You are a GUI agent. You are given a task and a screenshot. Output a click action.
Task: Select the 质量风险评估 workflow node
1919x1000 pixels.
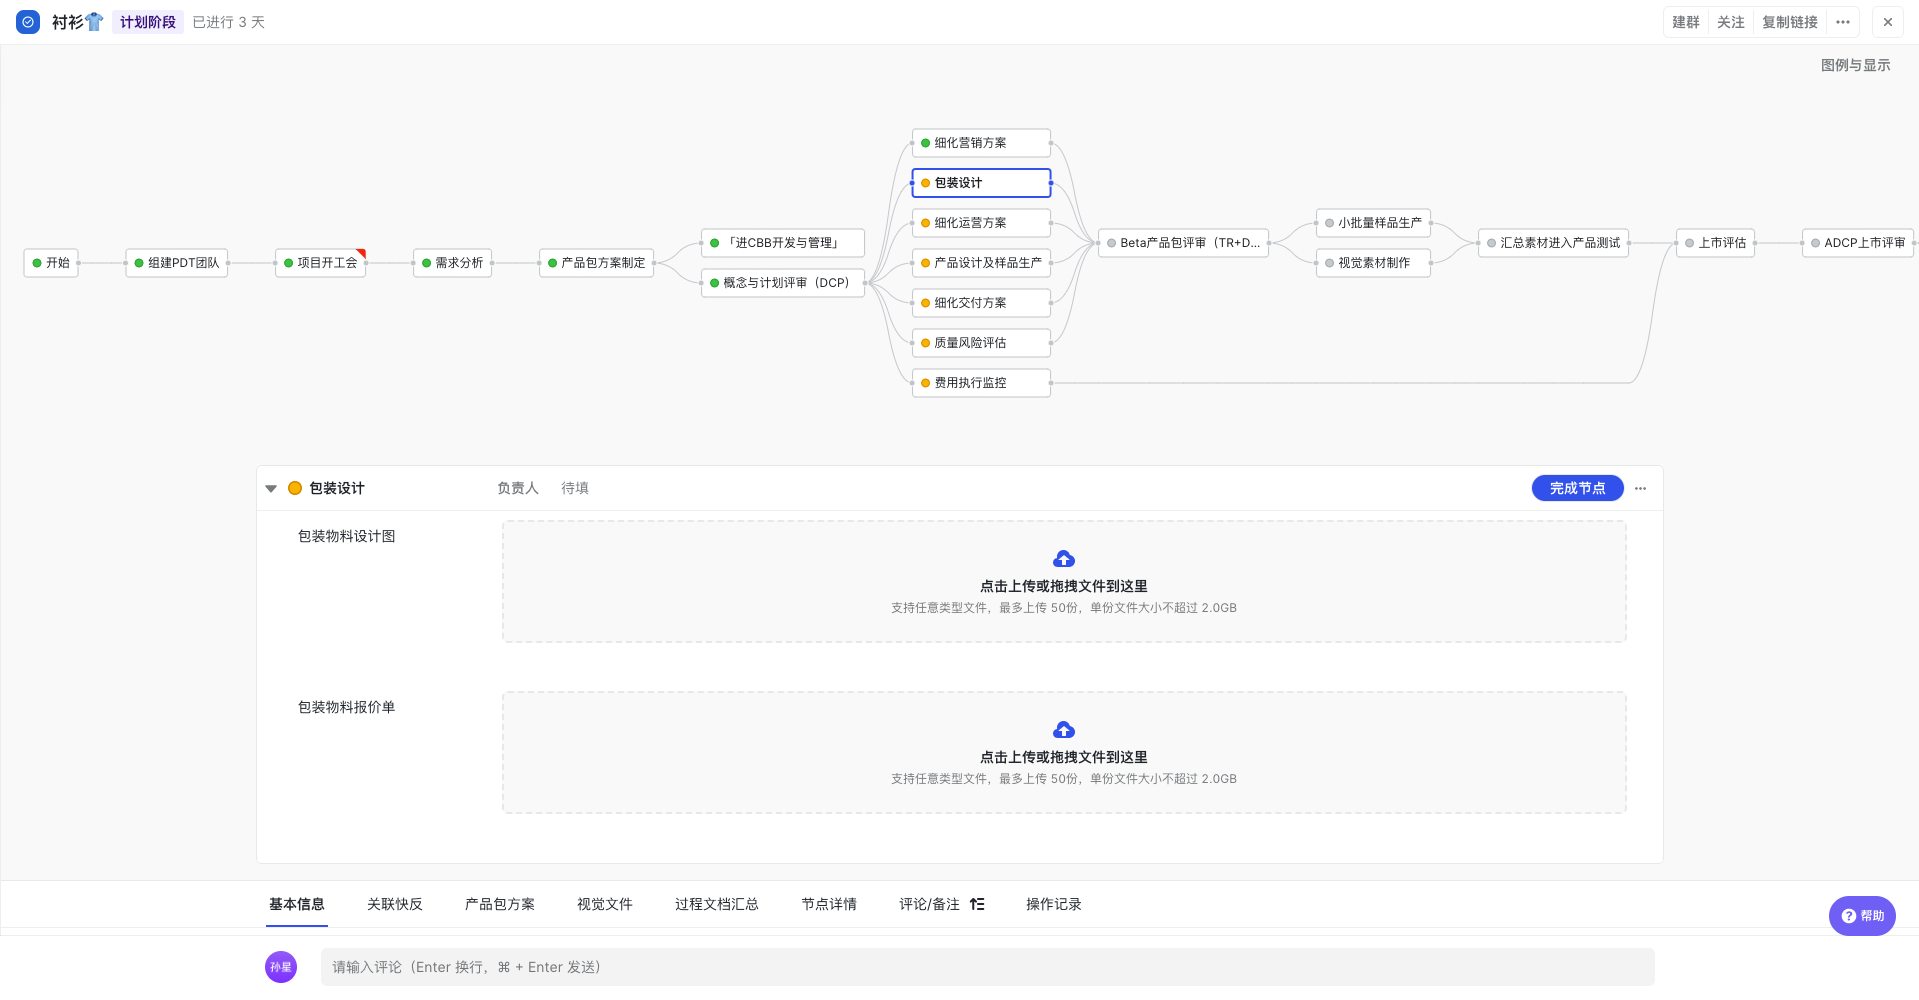(x=980, y=343)
